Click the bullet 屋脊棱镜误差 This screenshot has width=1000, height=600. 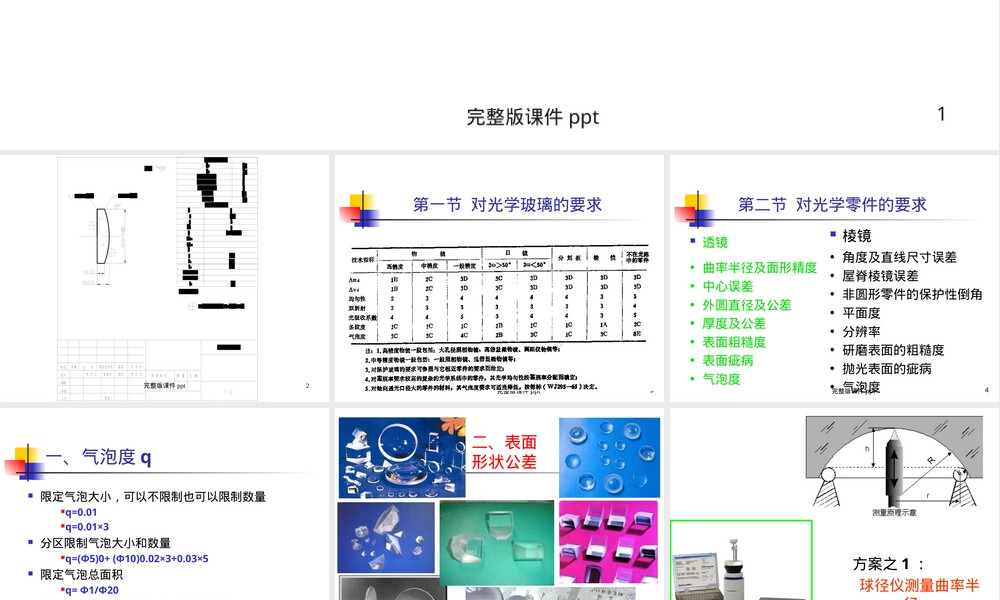pos(880,275)
